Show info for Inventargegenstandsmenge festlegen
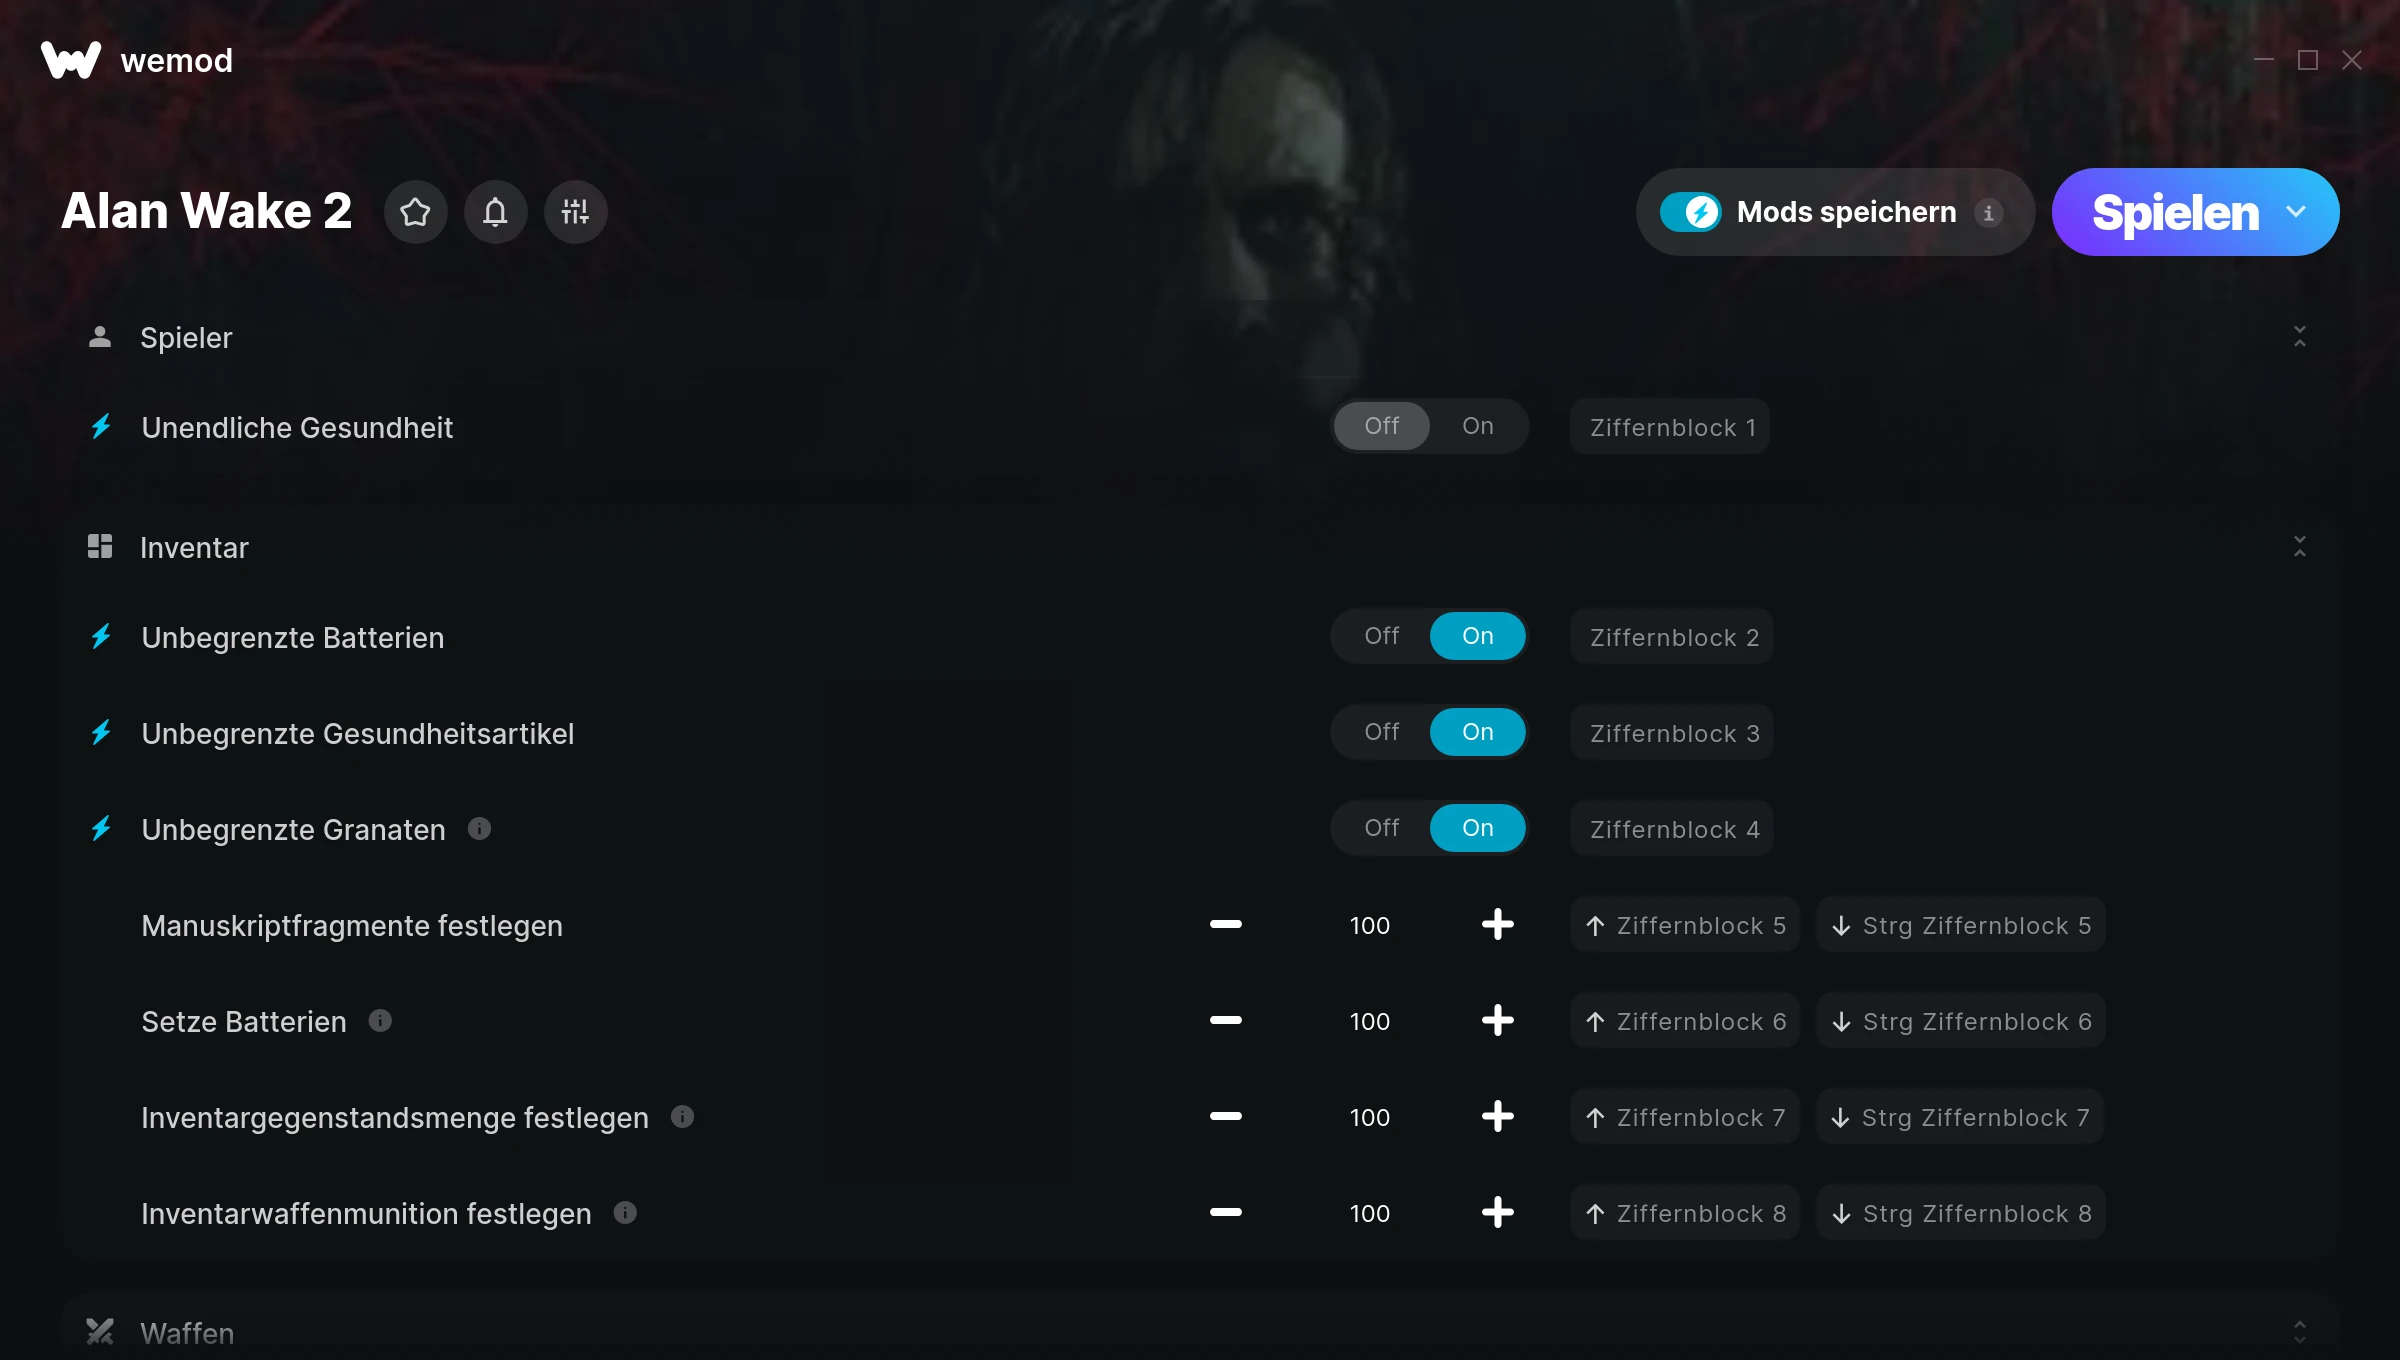Viewport: 2400px width, 1360px height. click(x=682, y=1117)
